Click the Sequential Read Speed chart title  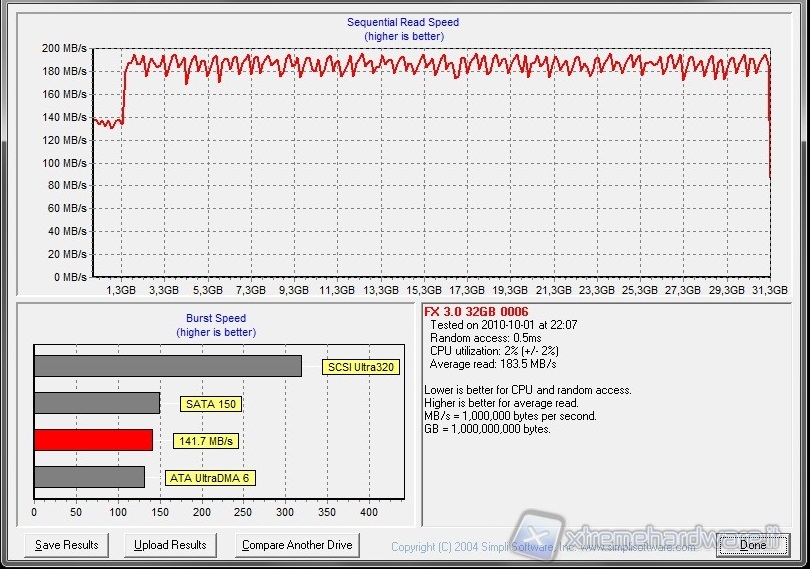[x=403, y=22]
